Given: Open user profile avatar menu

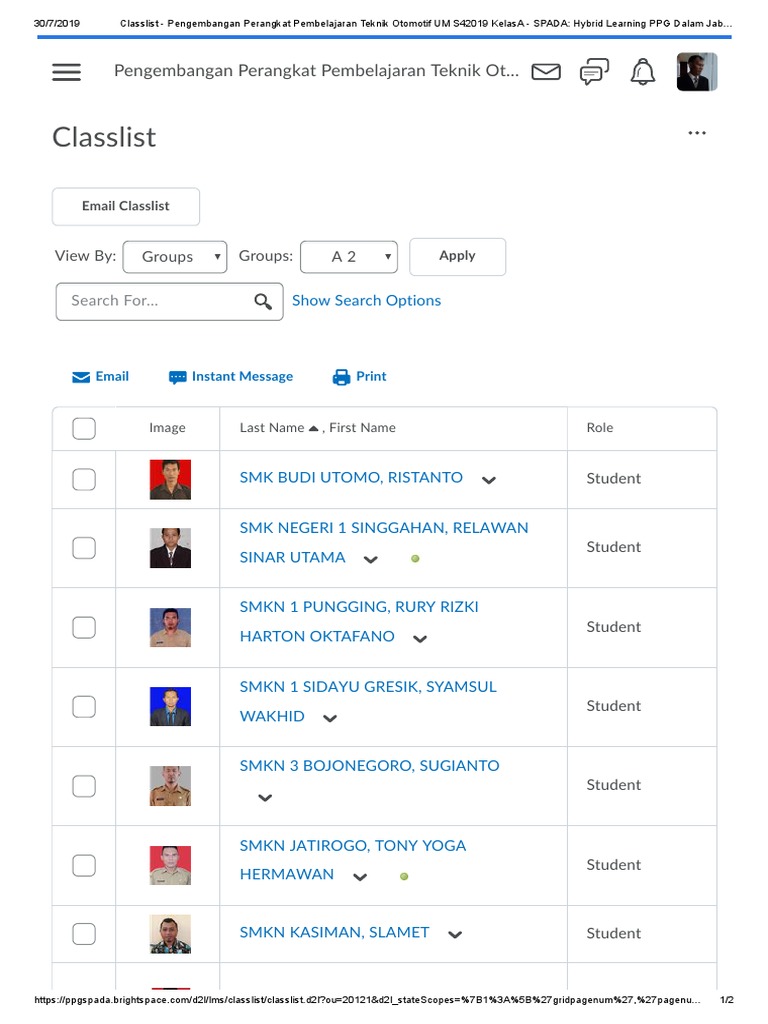Looking at the screenshot, I should pos(696,72).
